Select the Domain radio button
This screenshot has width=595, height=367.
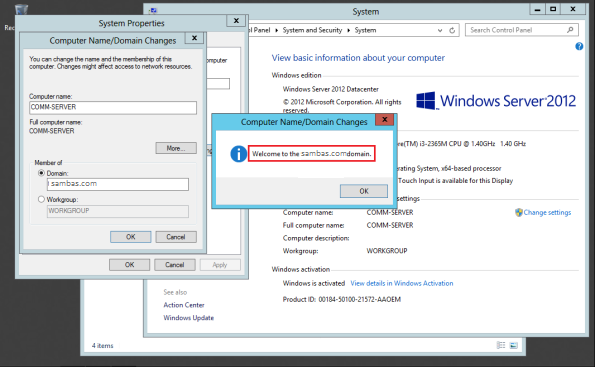(x=41, y=173)
